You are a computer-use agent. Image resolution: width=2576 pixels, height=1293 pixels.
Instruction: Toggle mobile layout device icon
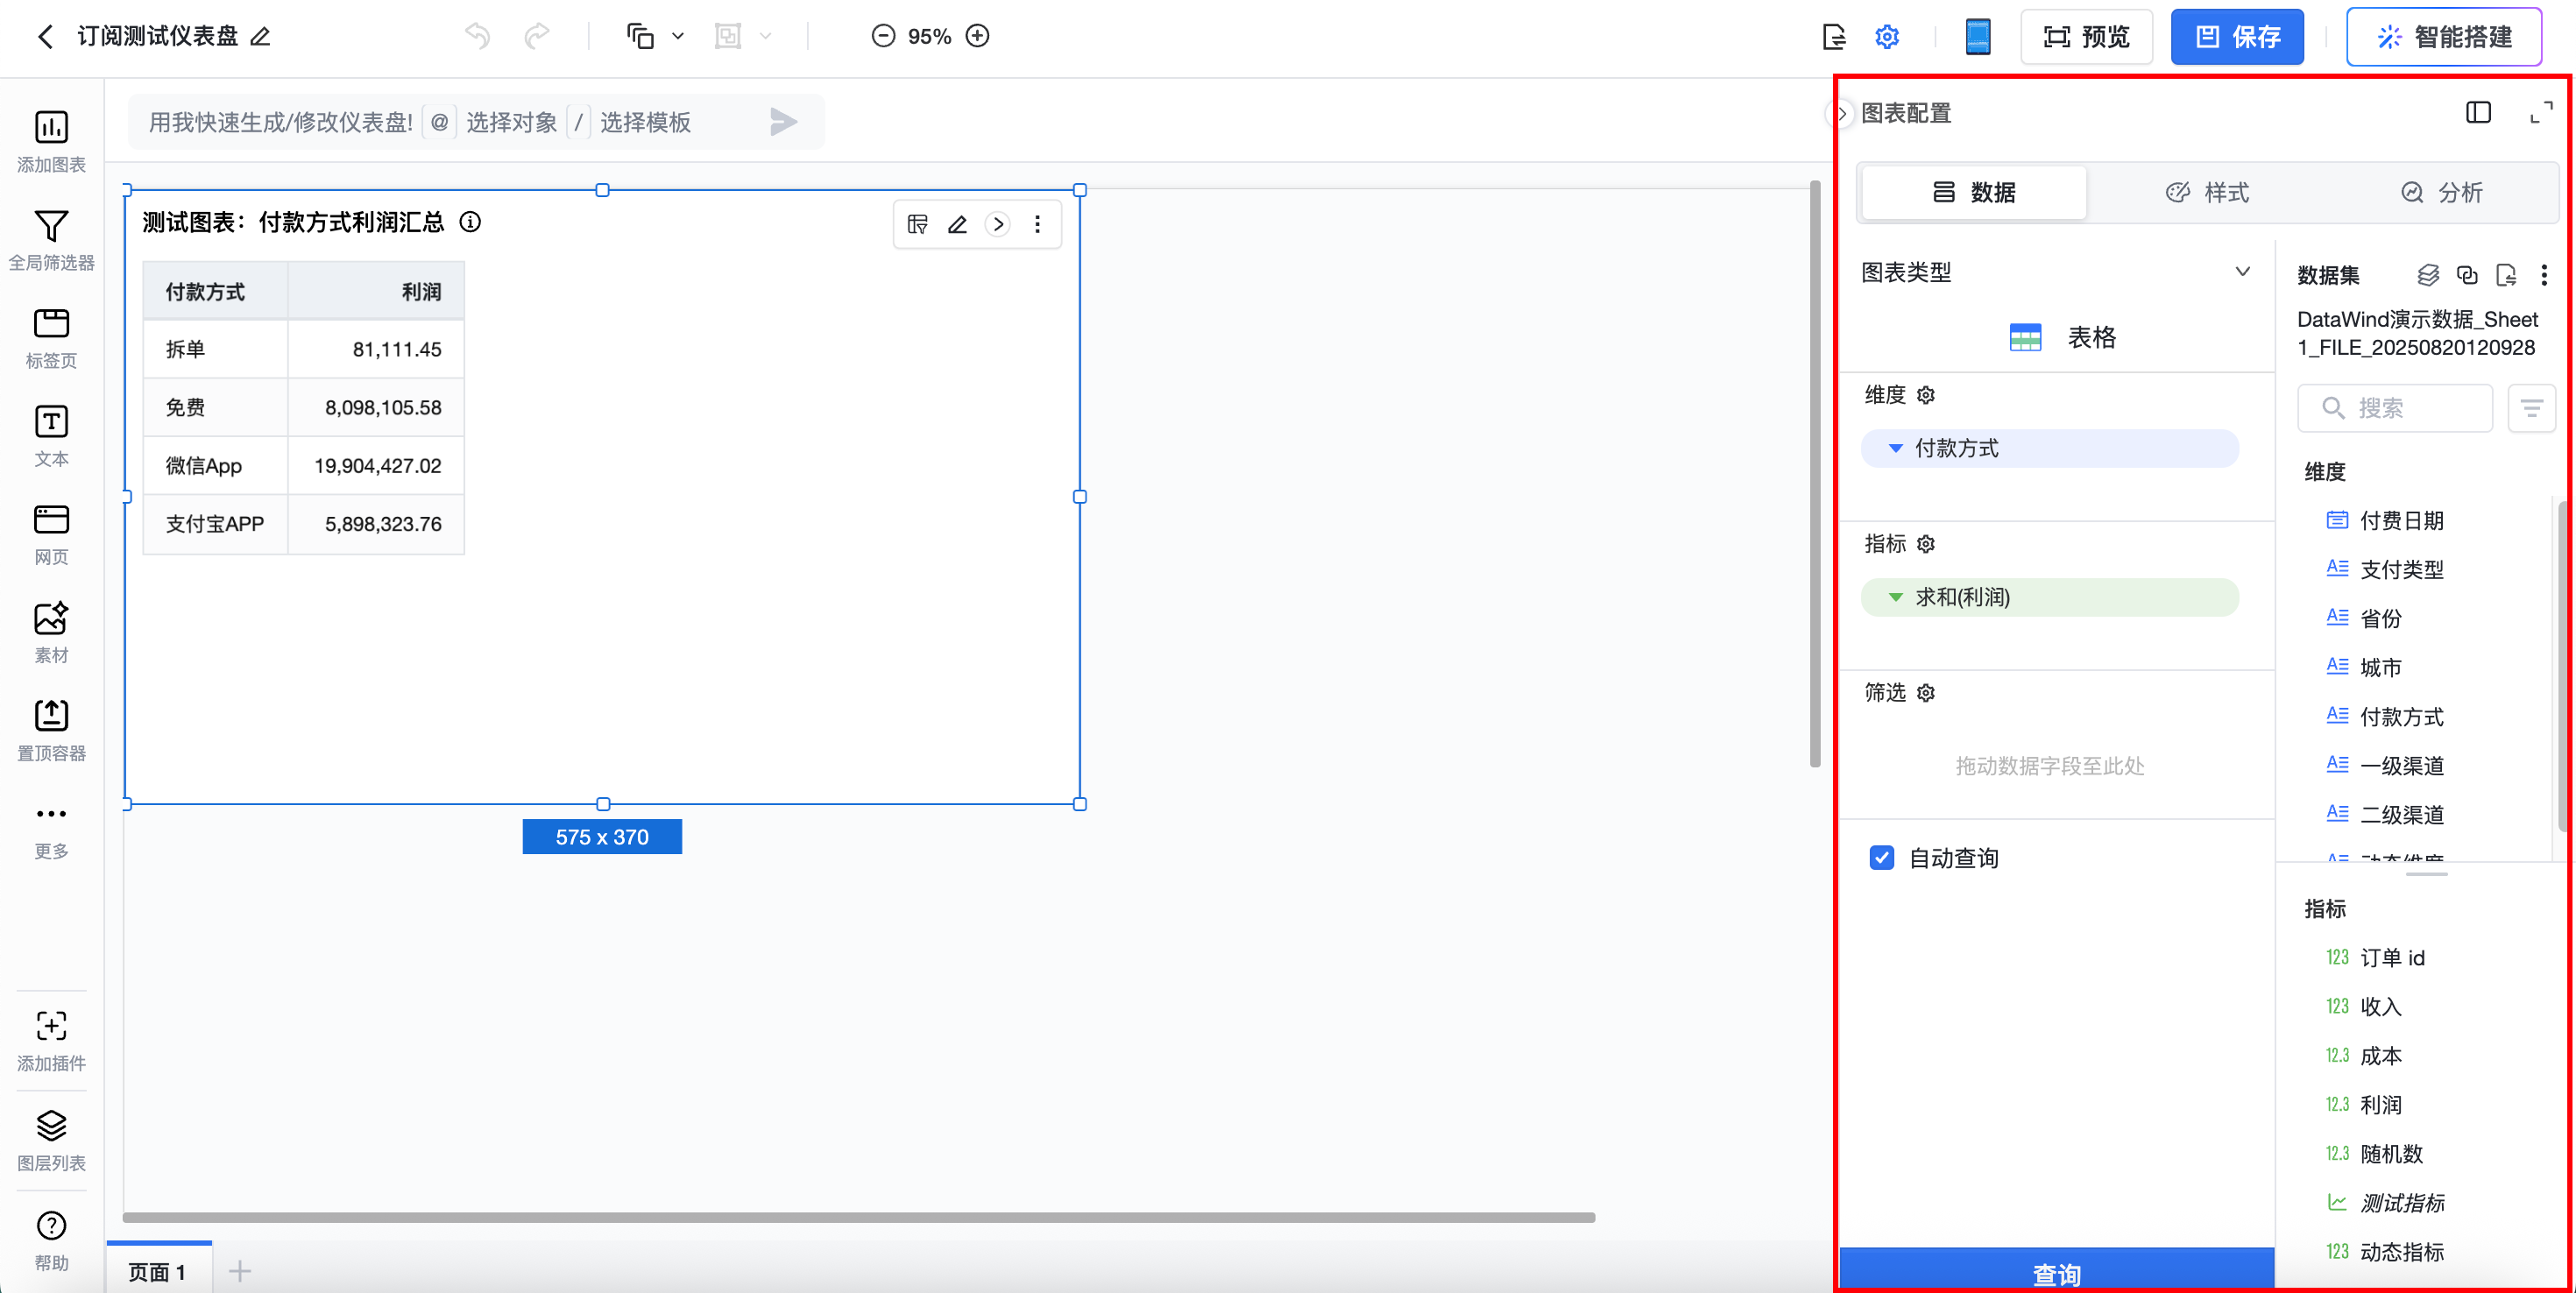coord(1977,37)
